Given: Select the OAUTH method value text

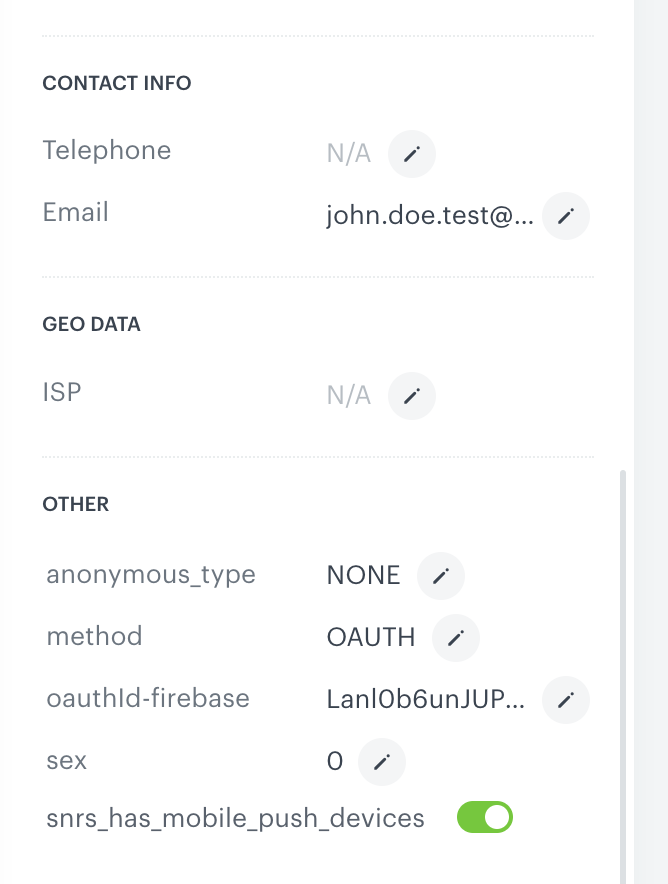Looking at the screenshot, I should pos(371,636).
